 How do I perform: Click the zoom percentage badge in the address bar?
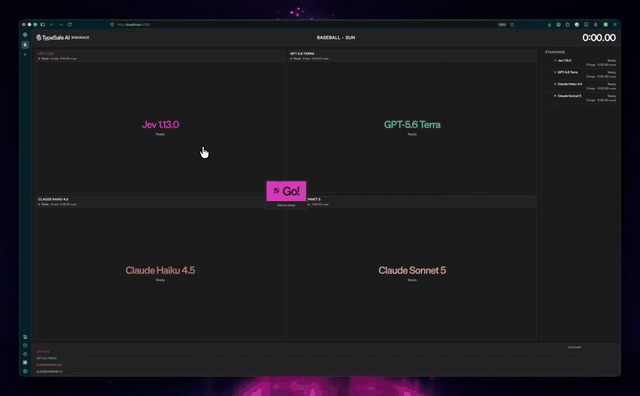[x=502, y=24]
